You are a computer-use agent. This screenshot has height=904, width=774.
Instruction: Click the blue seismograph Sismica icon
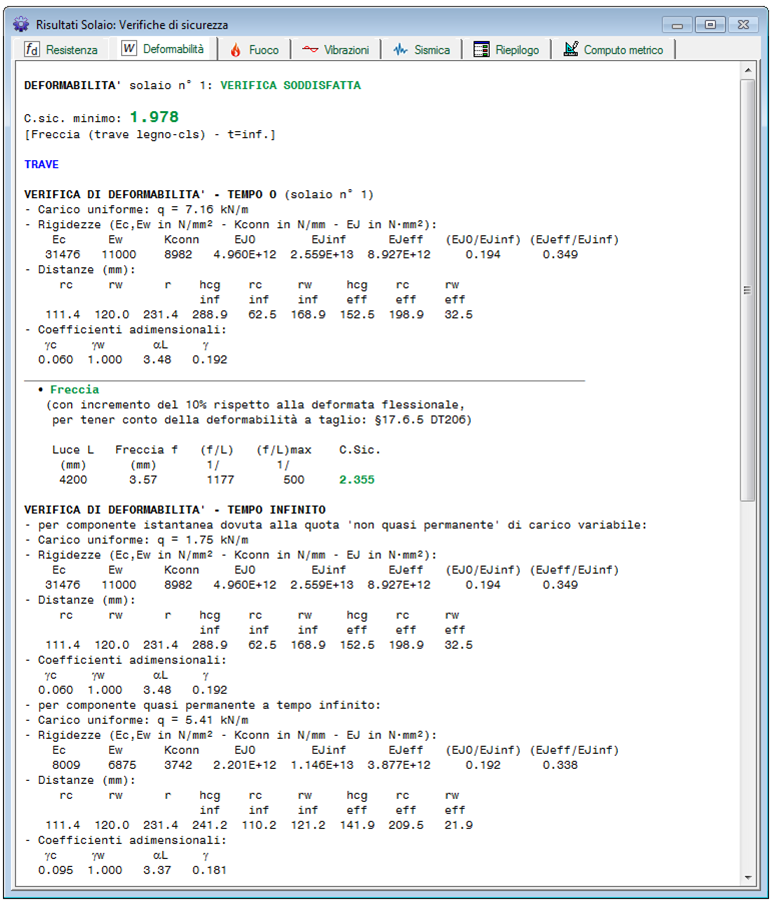point(401,49)
